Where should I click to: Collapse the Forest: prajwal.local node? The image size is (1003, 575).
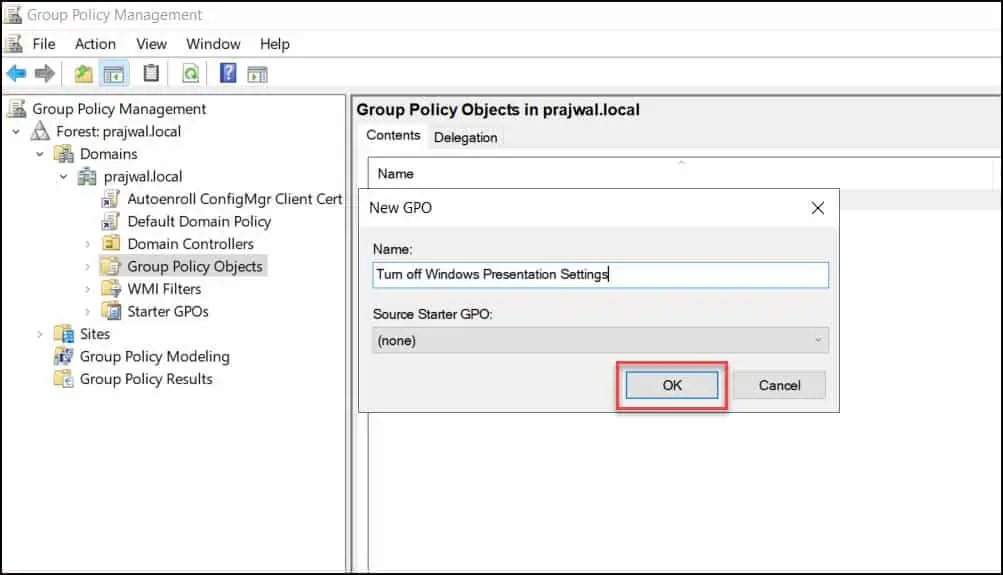(17, 132)
